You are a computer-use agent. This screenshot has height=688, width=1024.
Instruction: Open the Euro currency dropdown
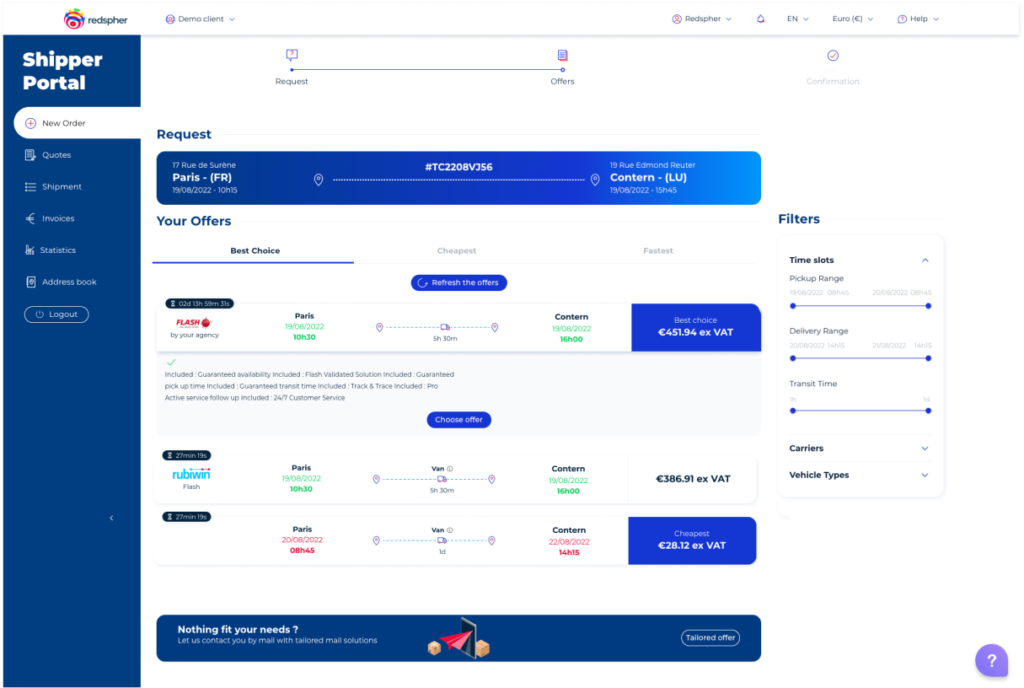tap(852, 19)
